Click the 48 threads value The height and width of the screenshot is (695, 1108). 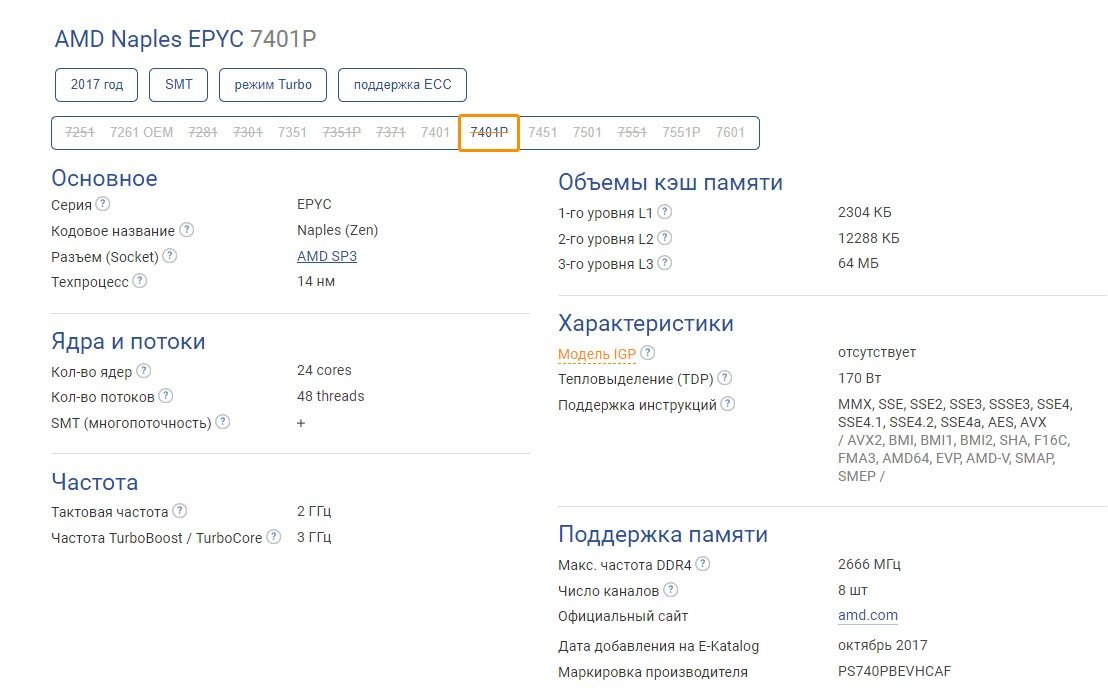coord(331,396)
